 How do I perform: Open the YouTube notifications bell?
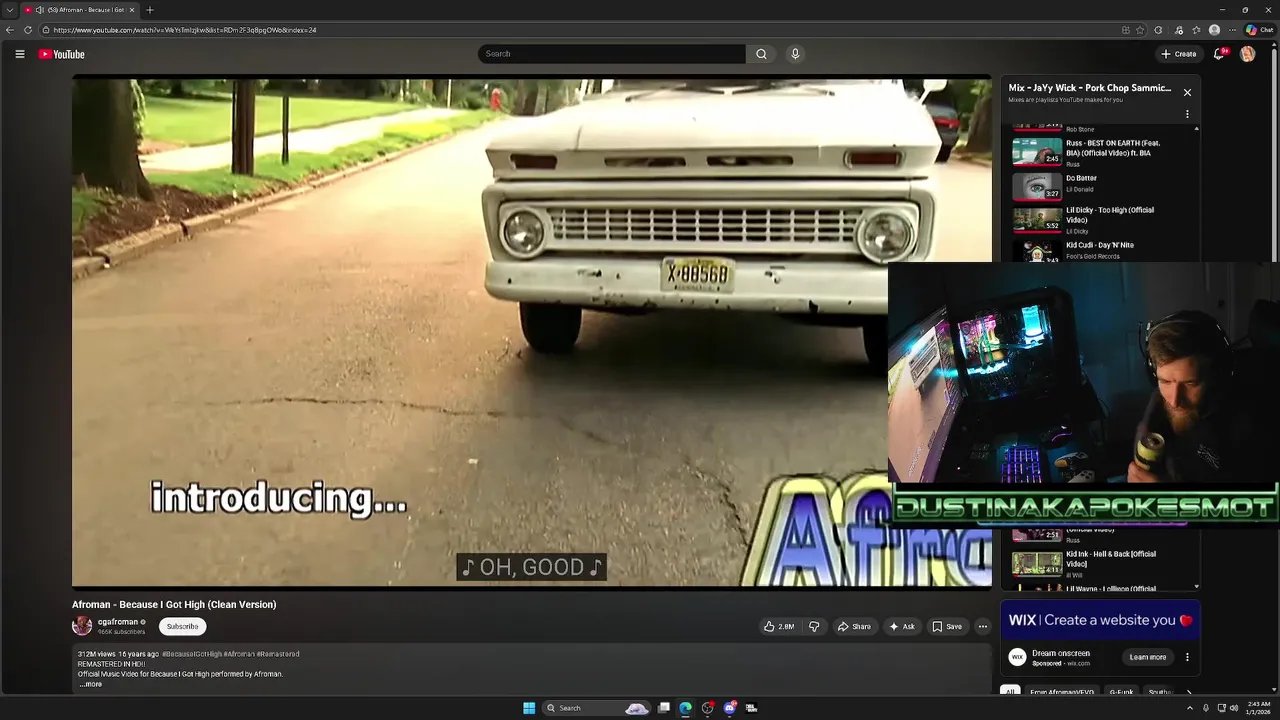pos(1218,54)
